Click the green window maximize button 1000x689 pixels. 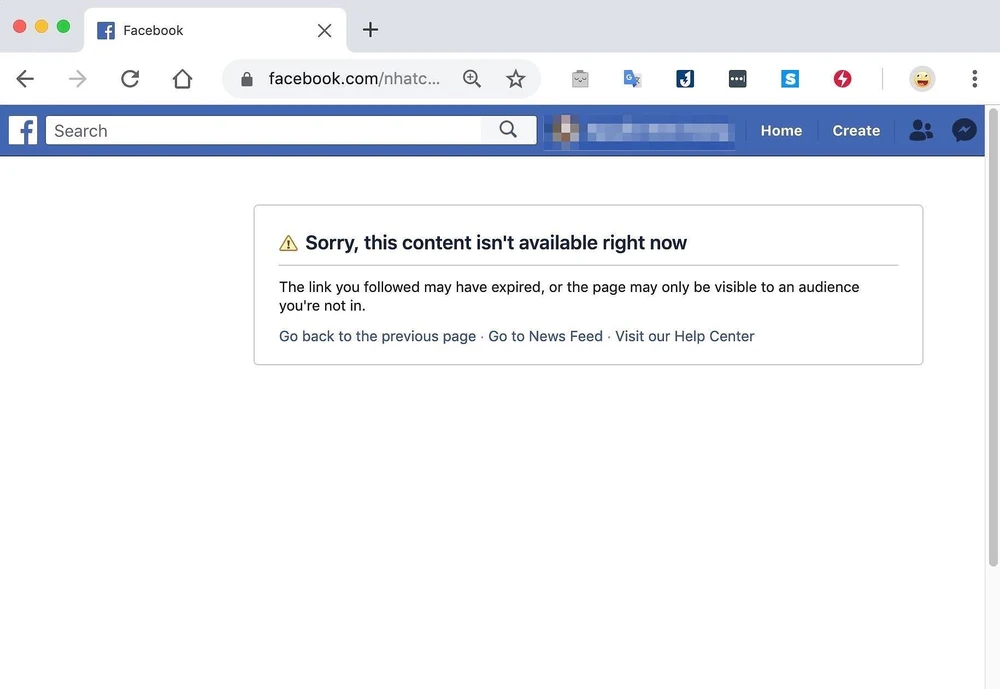tap(63, 26)
